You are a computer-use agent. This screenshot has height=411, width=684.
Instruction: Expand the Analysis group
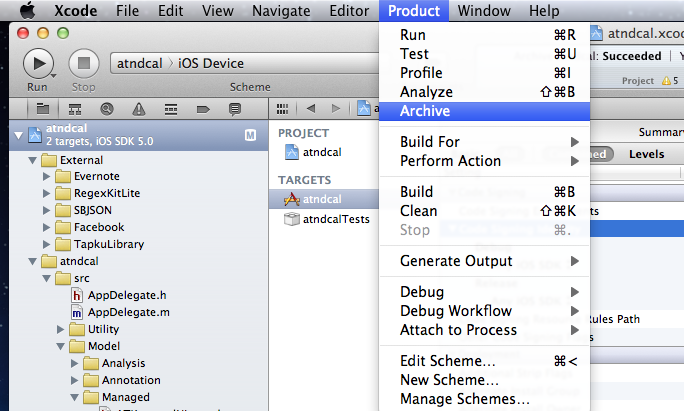(74, 363)
